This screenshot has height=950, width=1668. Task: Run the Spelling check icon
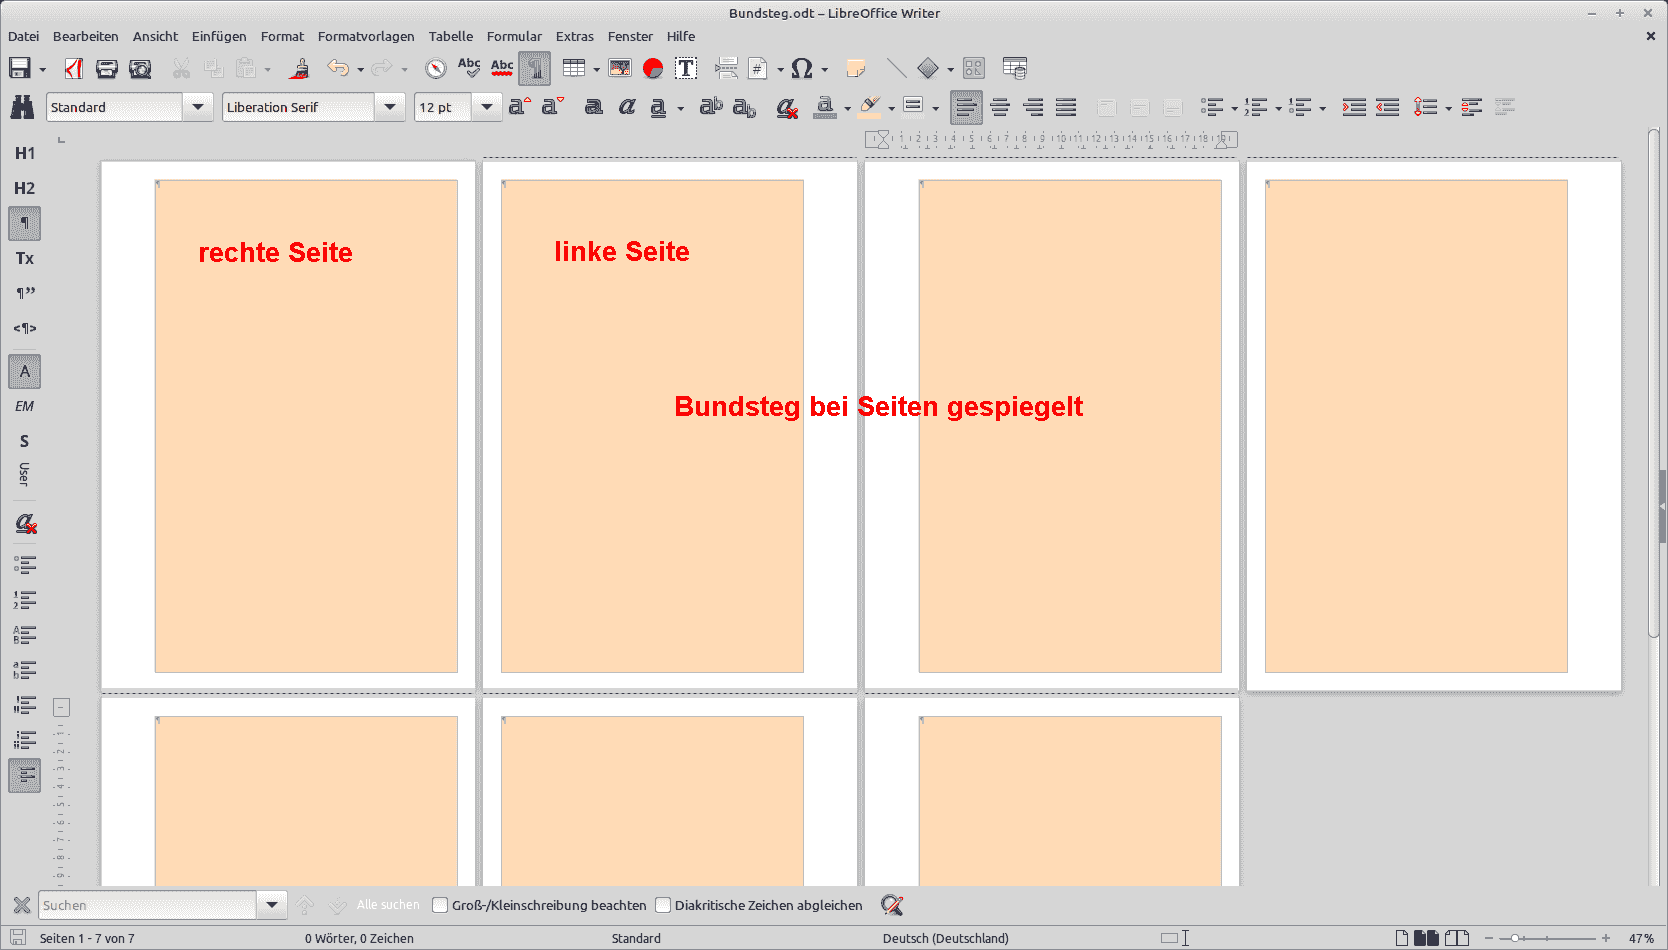pos(469,68)
